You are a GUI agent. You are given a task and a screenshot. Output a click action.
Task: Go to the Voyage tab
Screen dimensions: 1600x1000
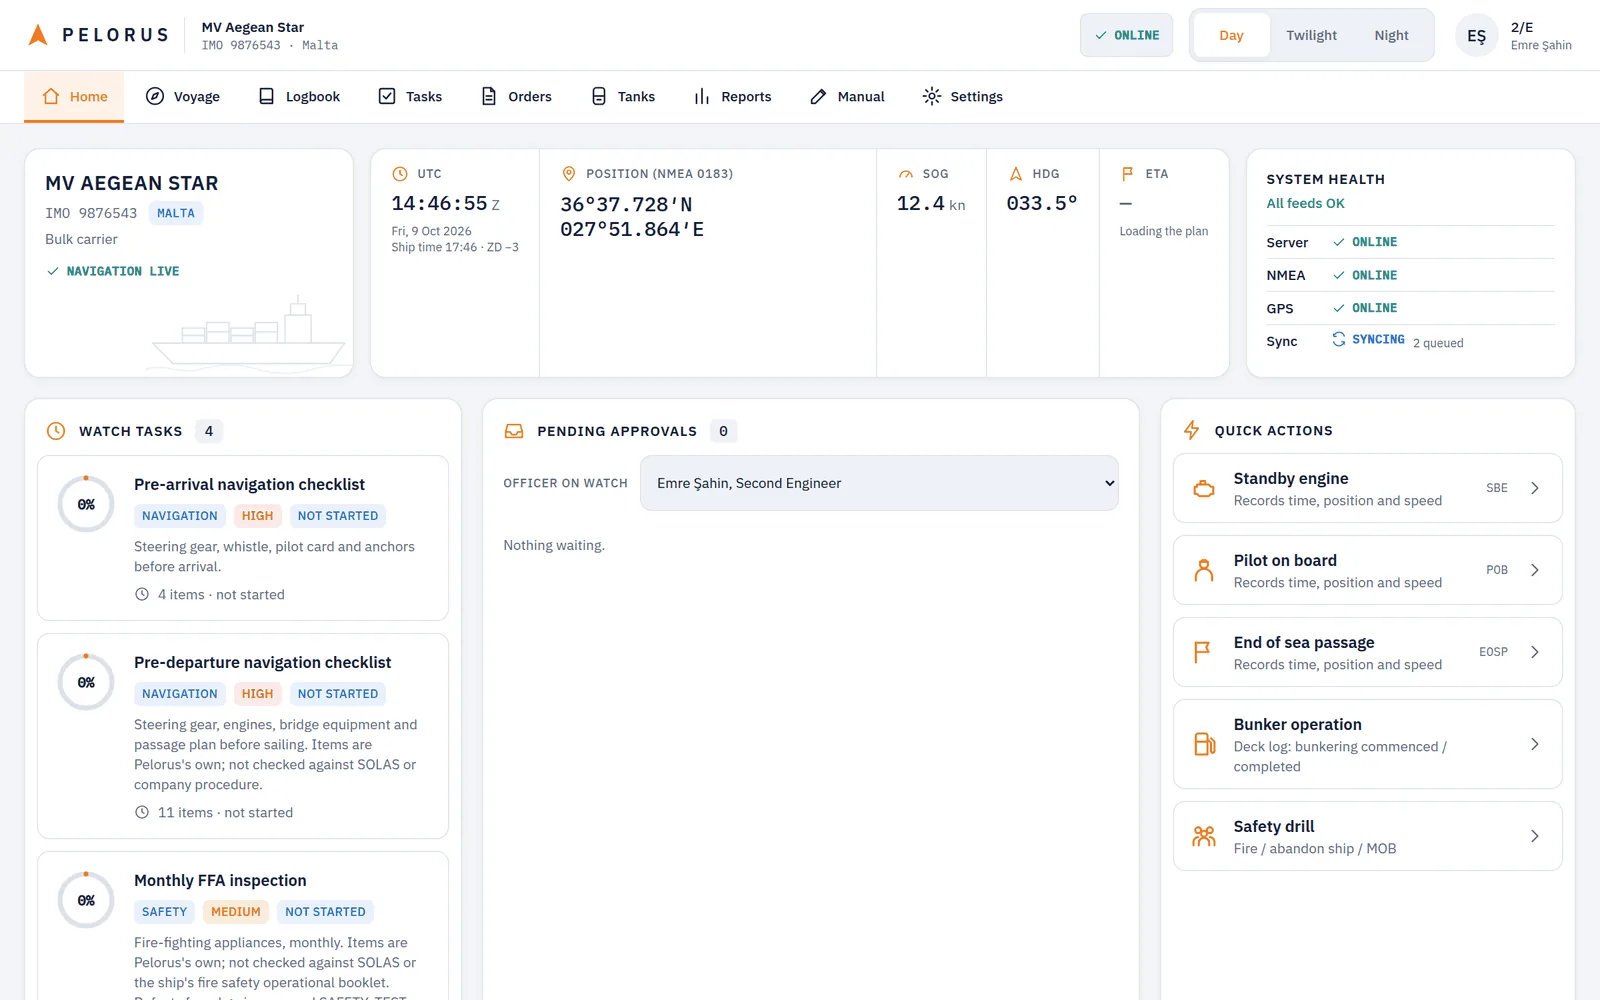[183, 97]
